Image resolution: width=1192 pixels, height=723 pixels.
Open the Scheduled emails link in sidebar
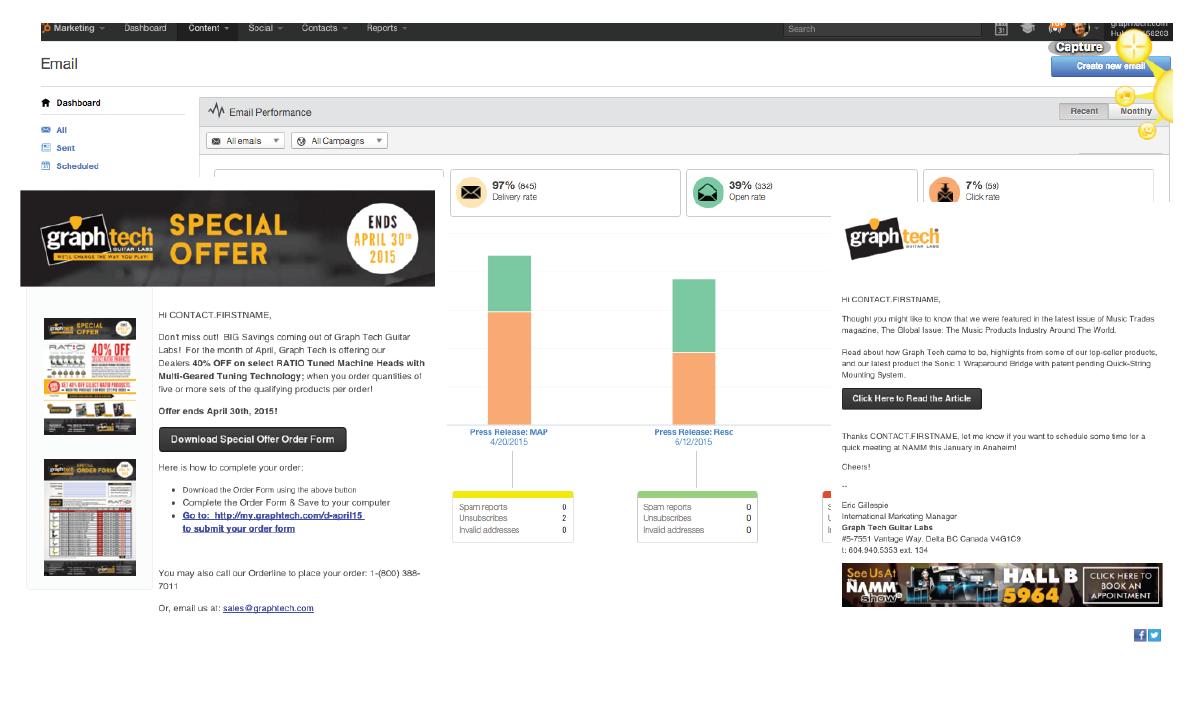click(x=77, y=166)
